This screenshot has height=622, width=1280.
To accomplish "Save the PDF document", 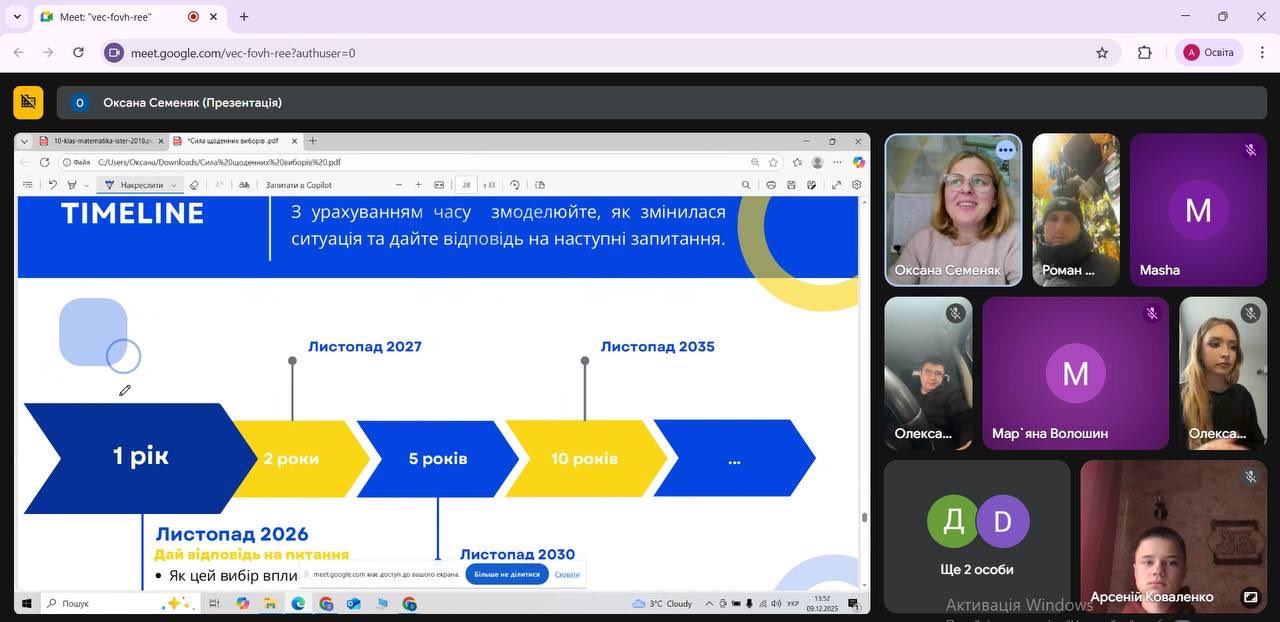I will [791, 185].
